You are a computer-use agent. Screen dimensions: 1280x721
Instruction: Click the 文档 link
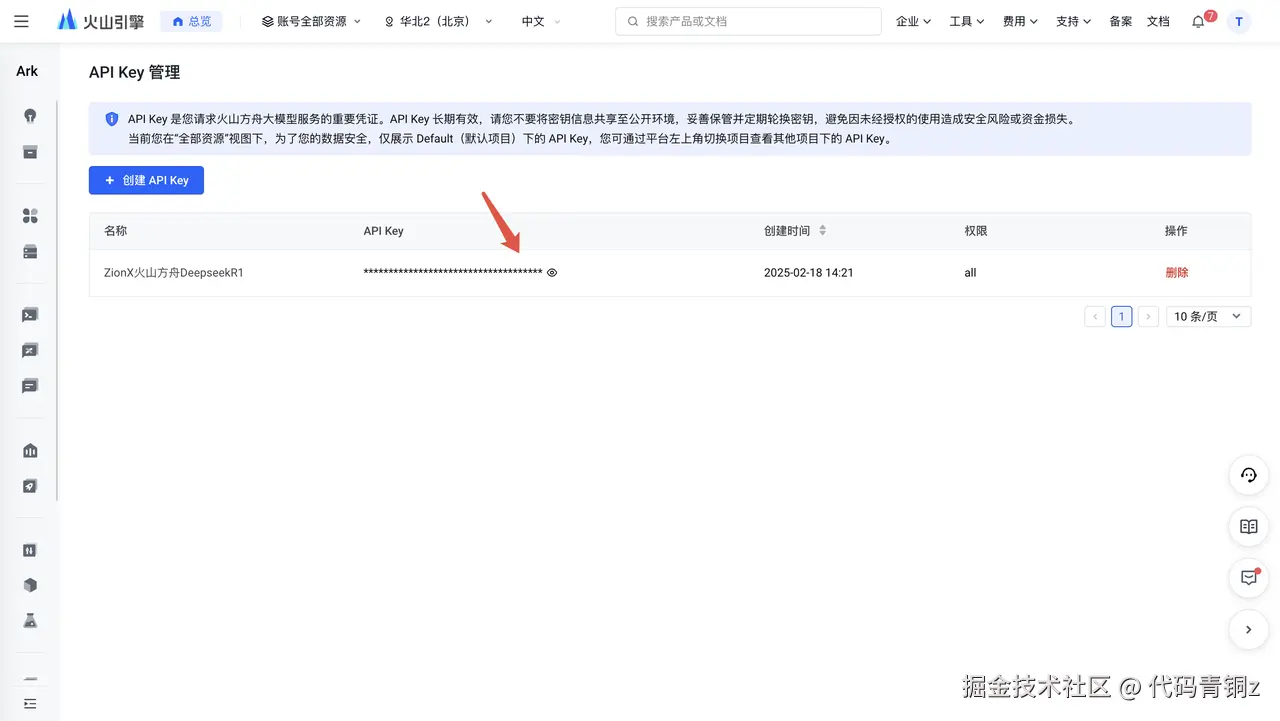pyautogui.click(x=1158, y=21)
